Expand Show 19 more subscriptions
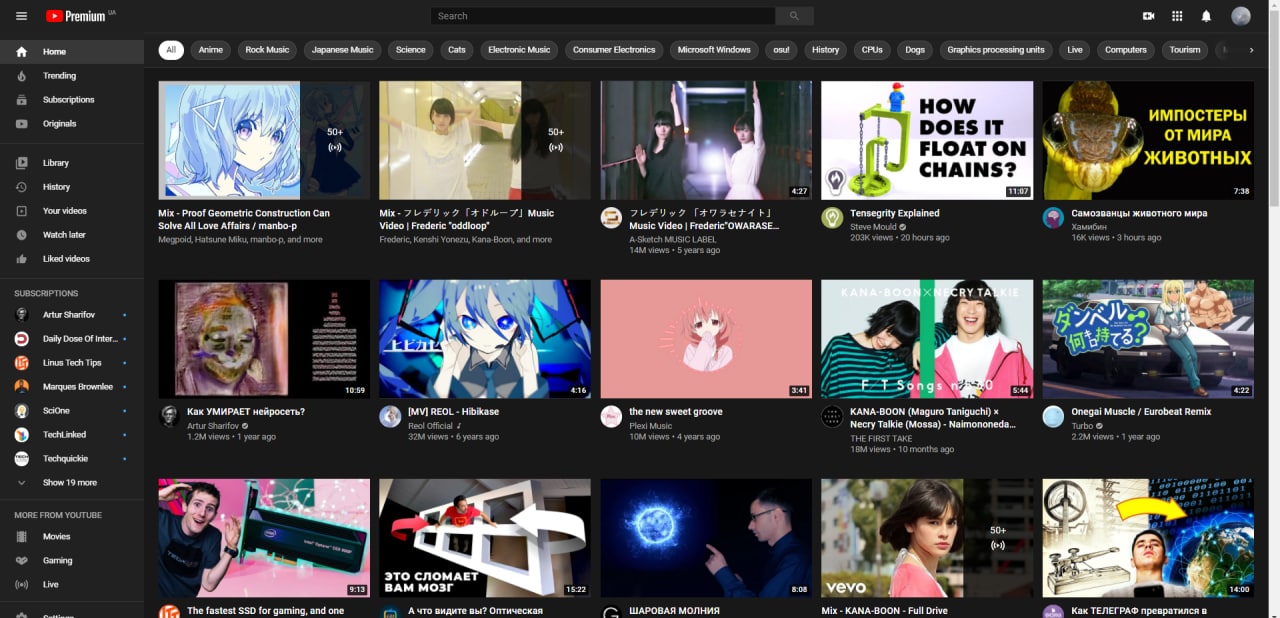The image size is (1280, 618). pos(72,483)
